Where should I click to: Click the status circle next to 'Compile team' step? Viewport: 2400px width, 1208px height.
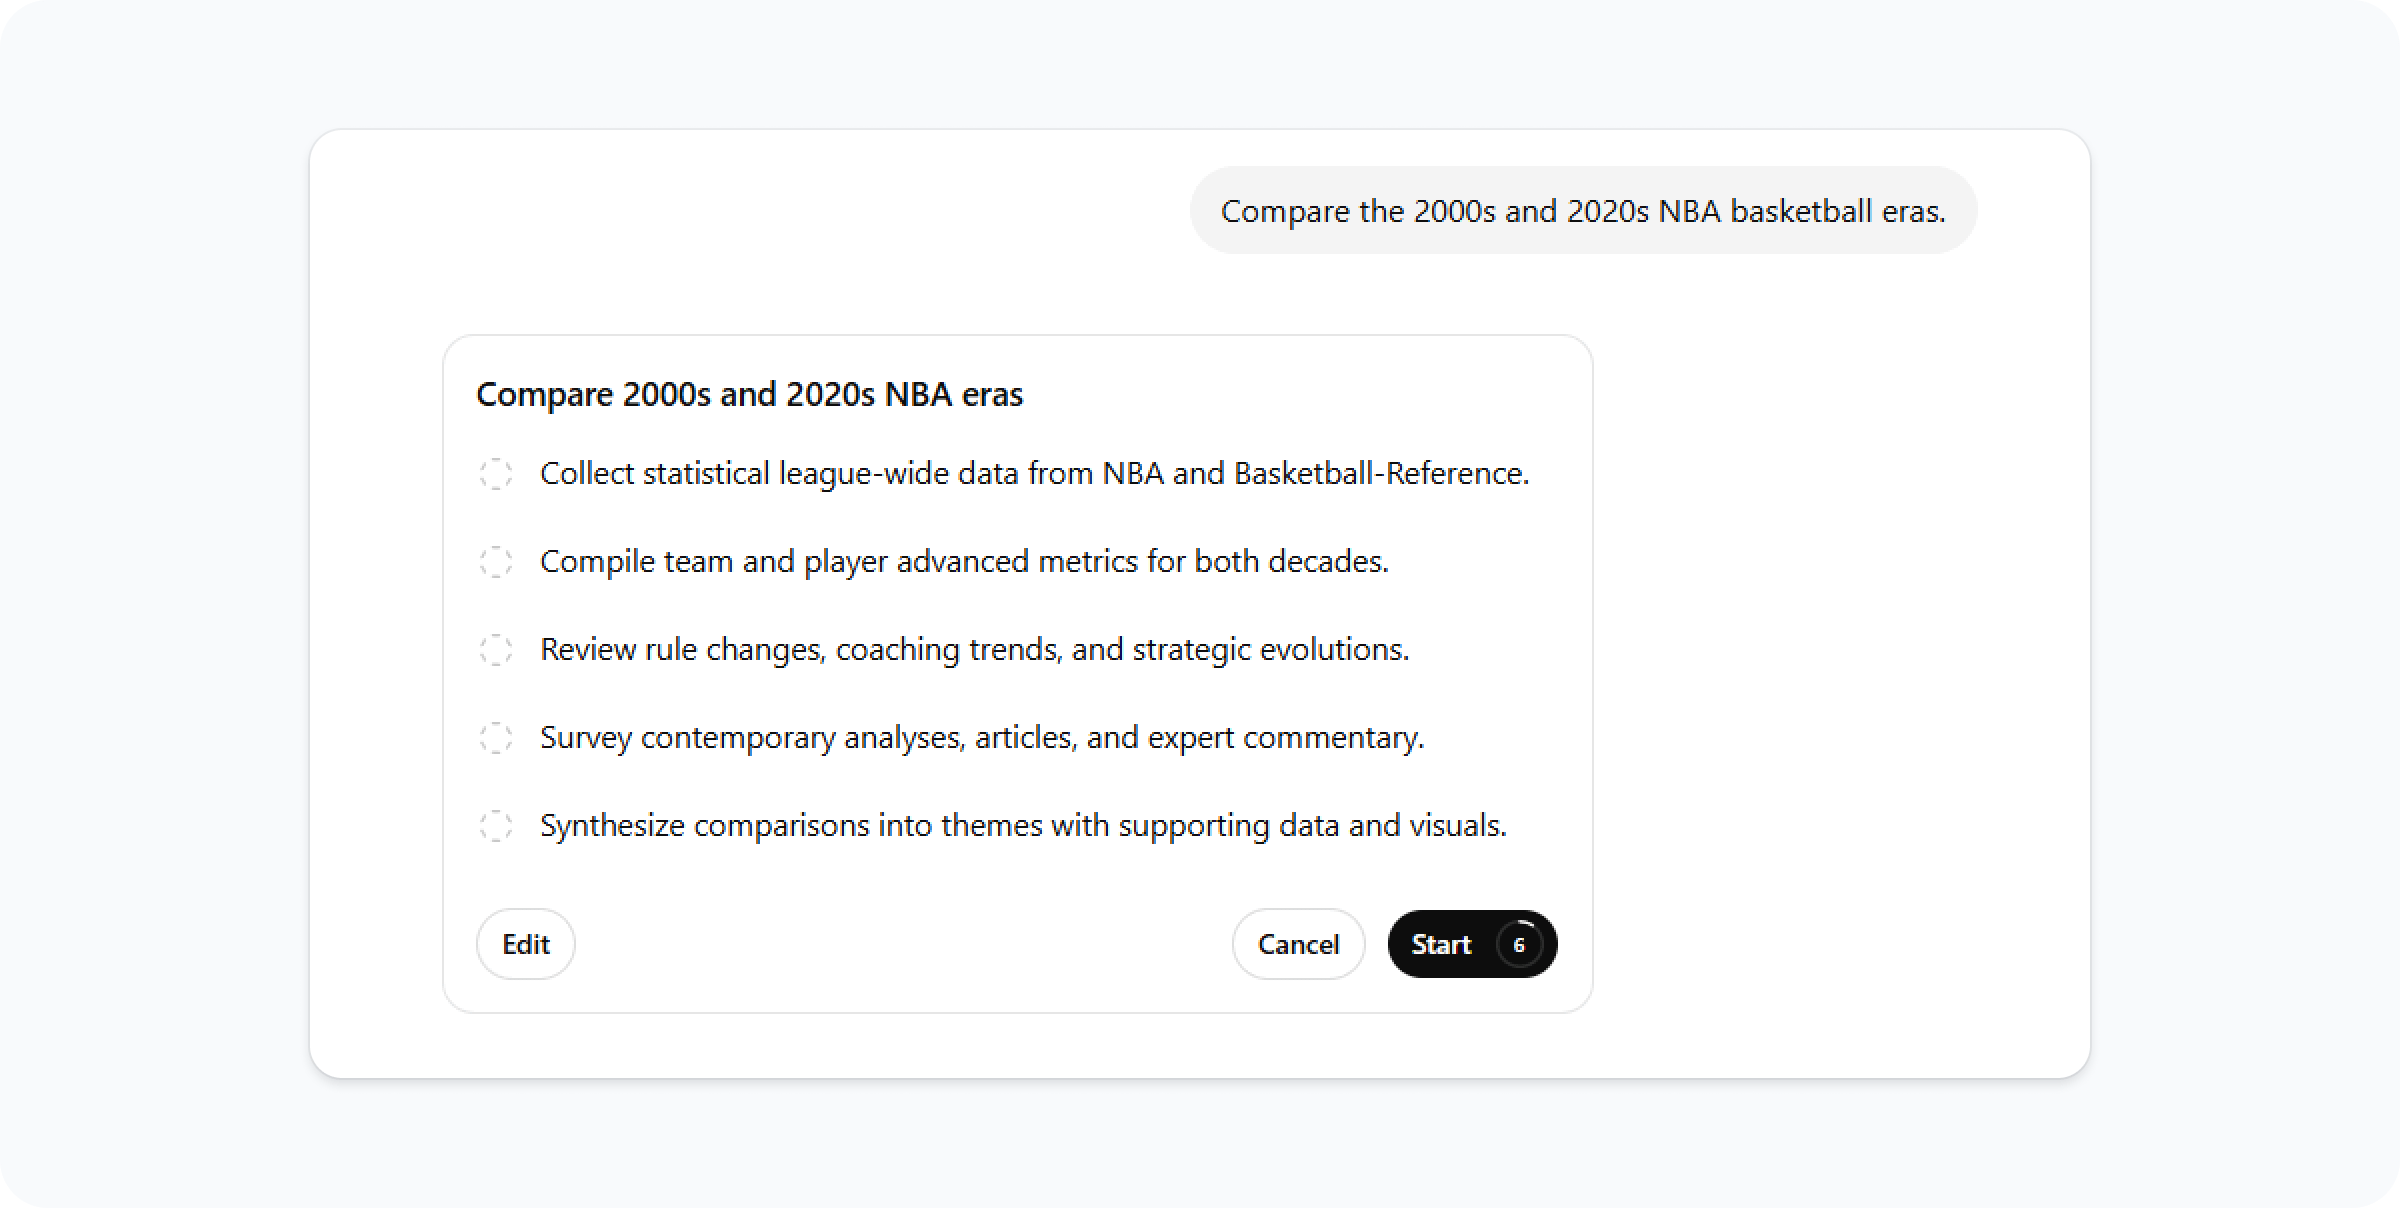click(496, 562)
